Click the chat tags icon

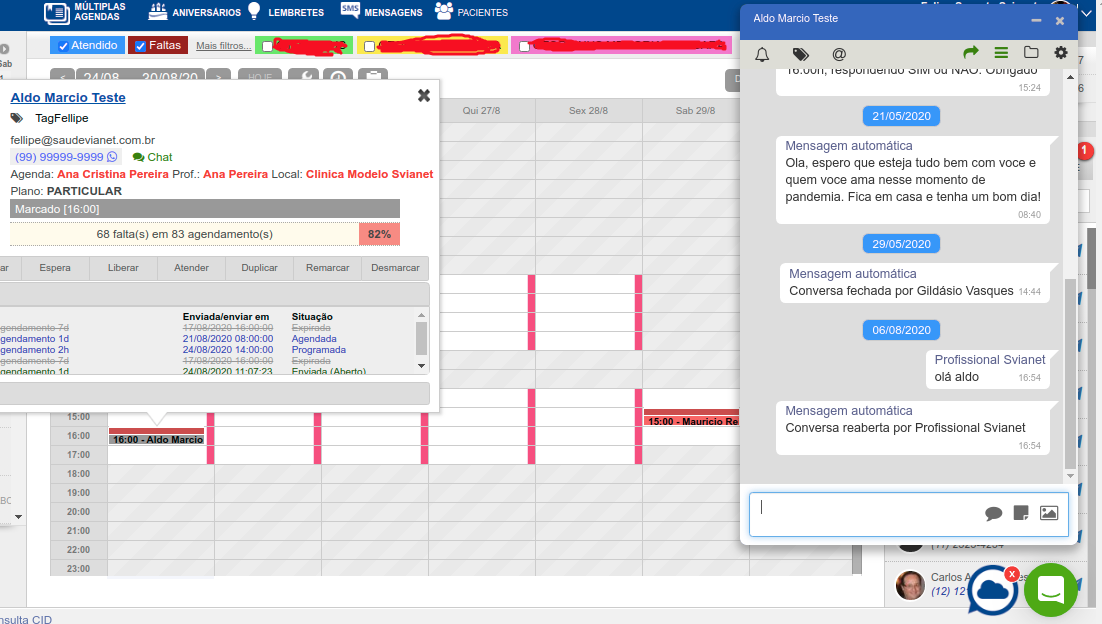[800, 54]
